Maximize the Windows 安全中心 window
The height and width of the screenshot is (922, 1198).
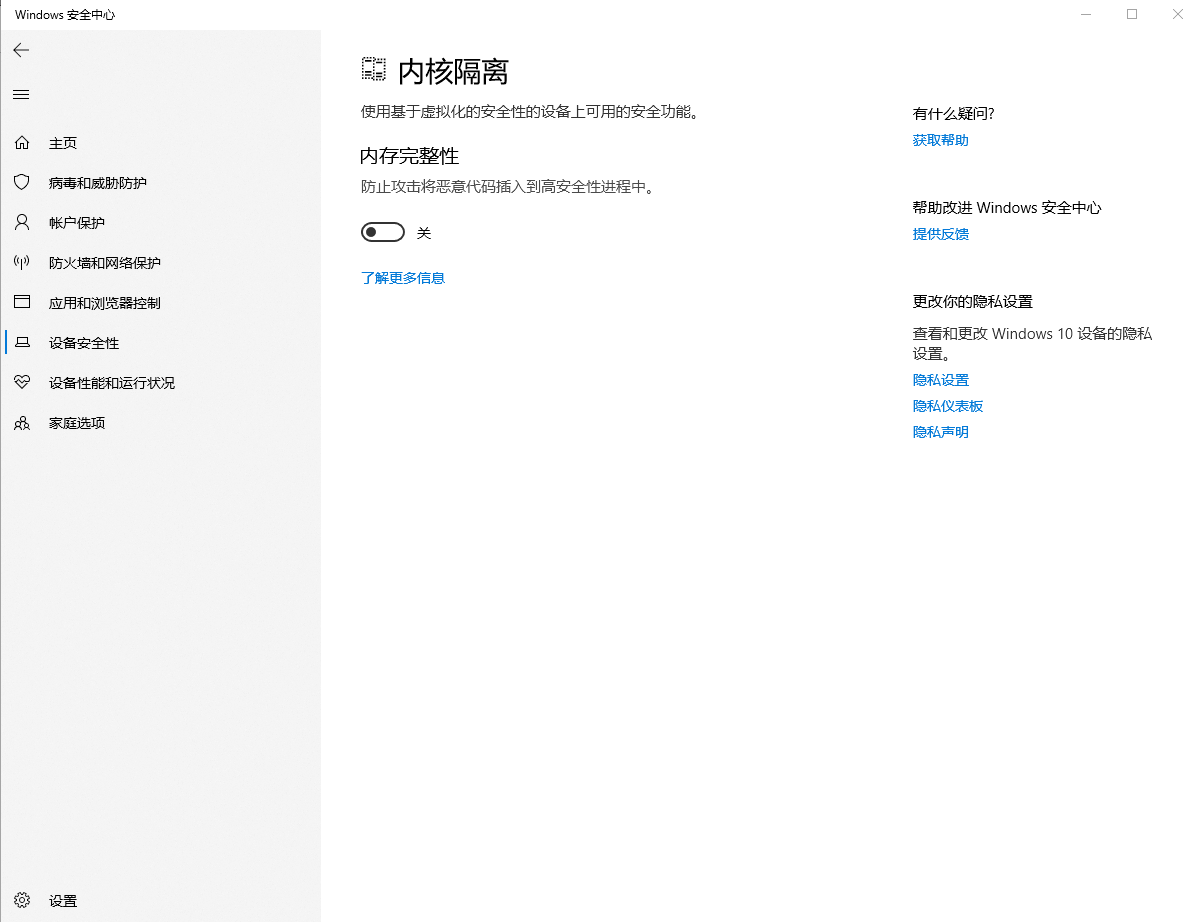1132,15
